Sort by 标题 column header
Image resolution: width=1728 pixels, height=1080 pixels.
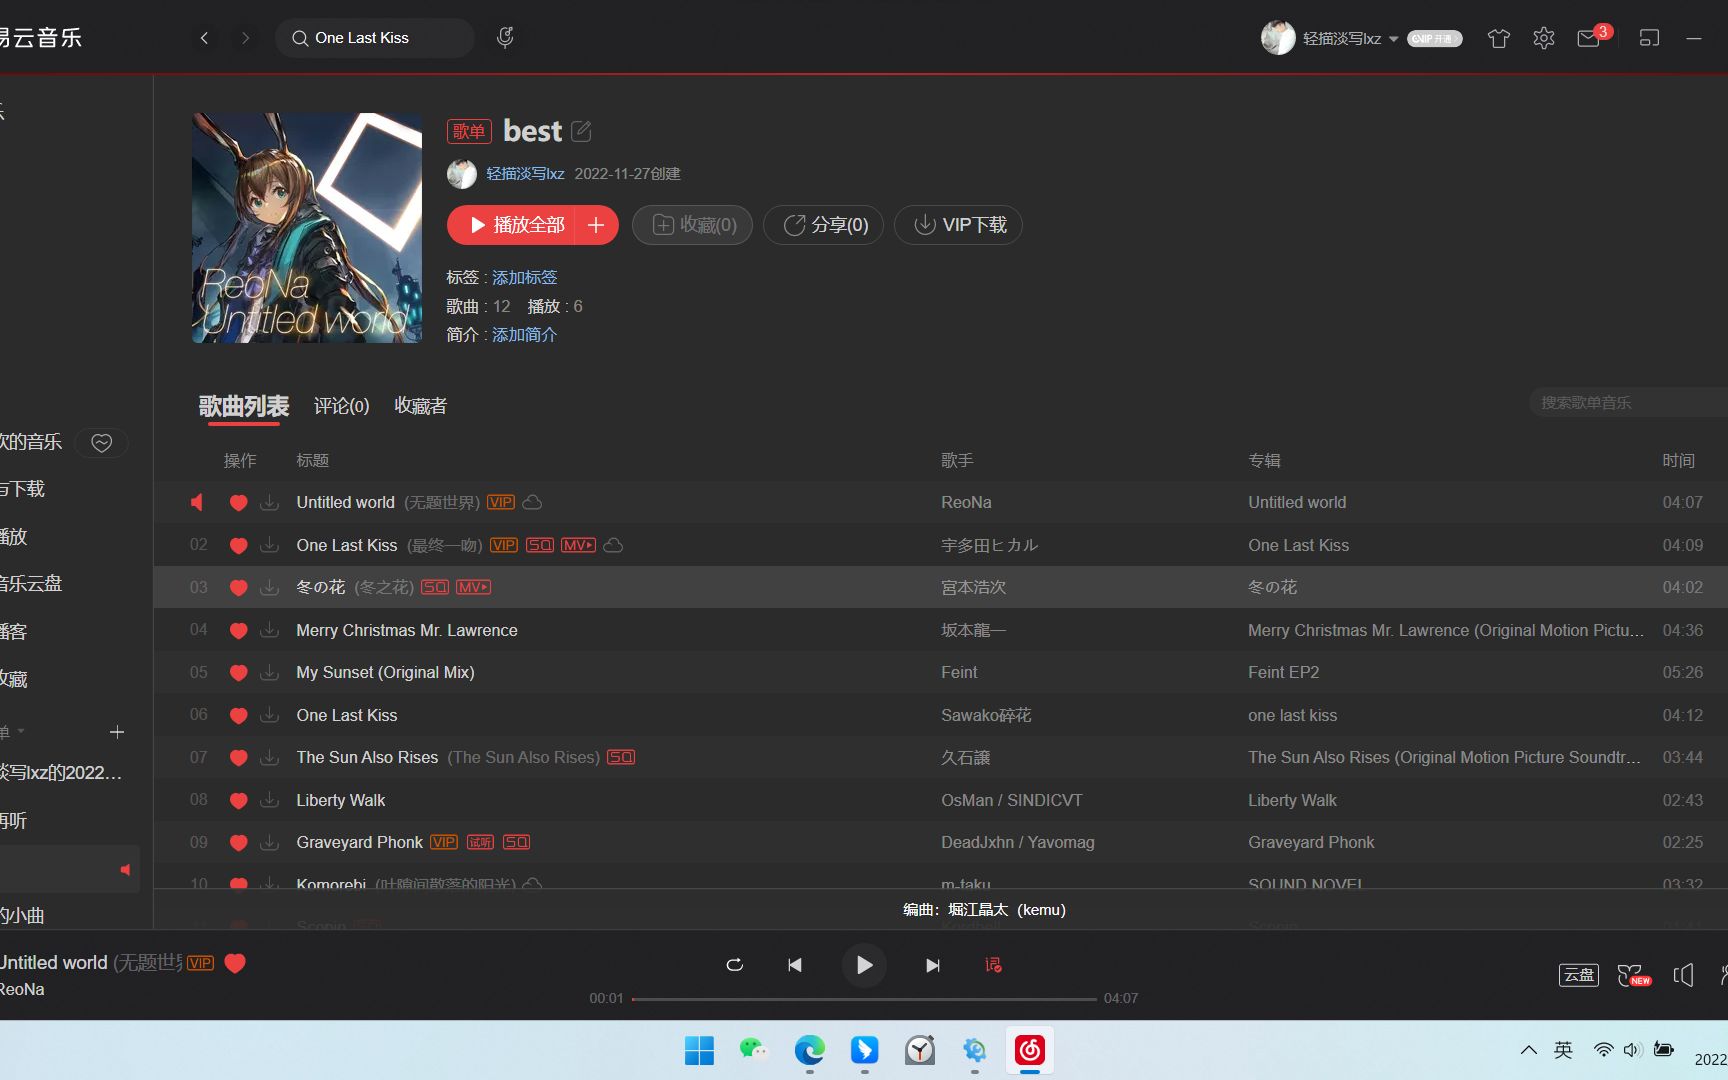click(x=313, y=460)
